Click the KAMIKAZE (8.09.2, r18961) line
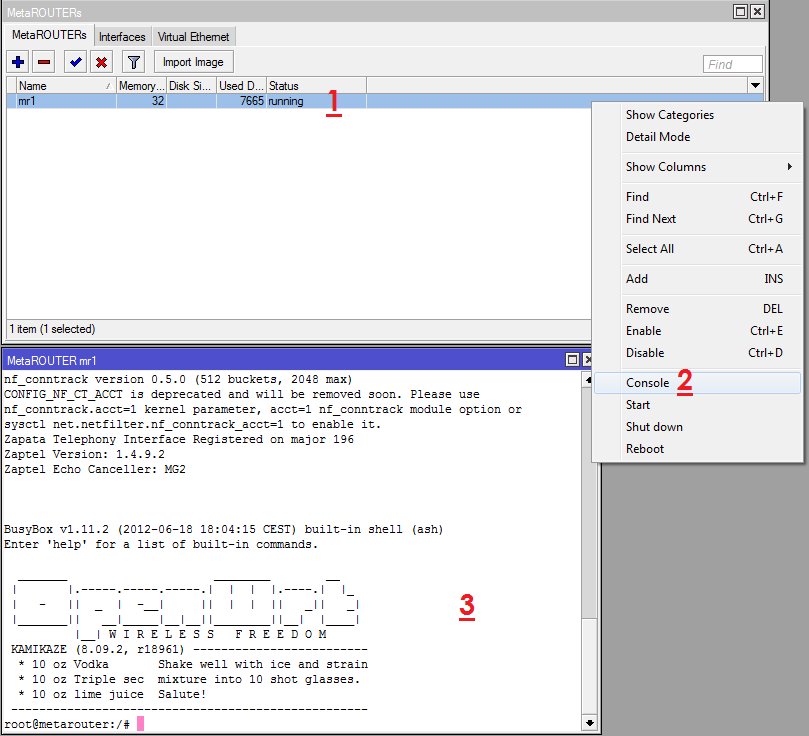This screenshot has height=736, width=809. pos(189,649)
